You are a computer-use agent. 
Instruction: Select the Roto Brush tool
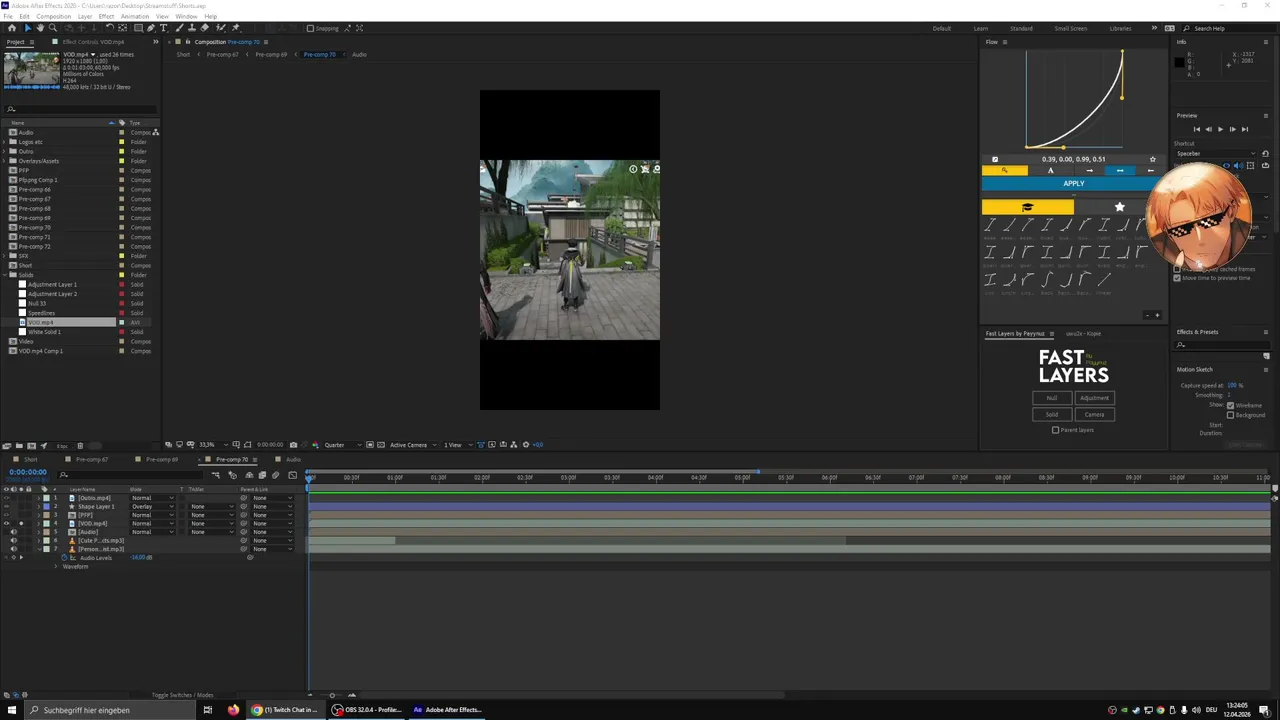pyautogui.click(x=221, y=28)
